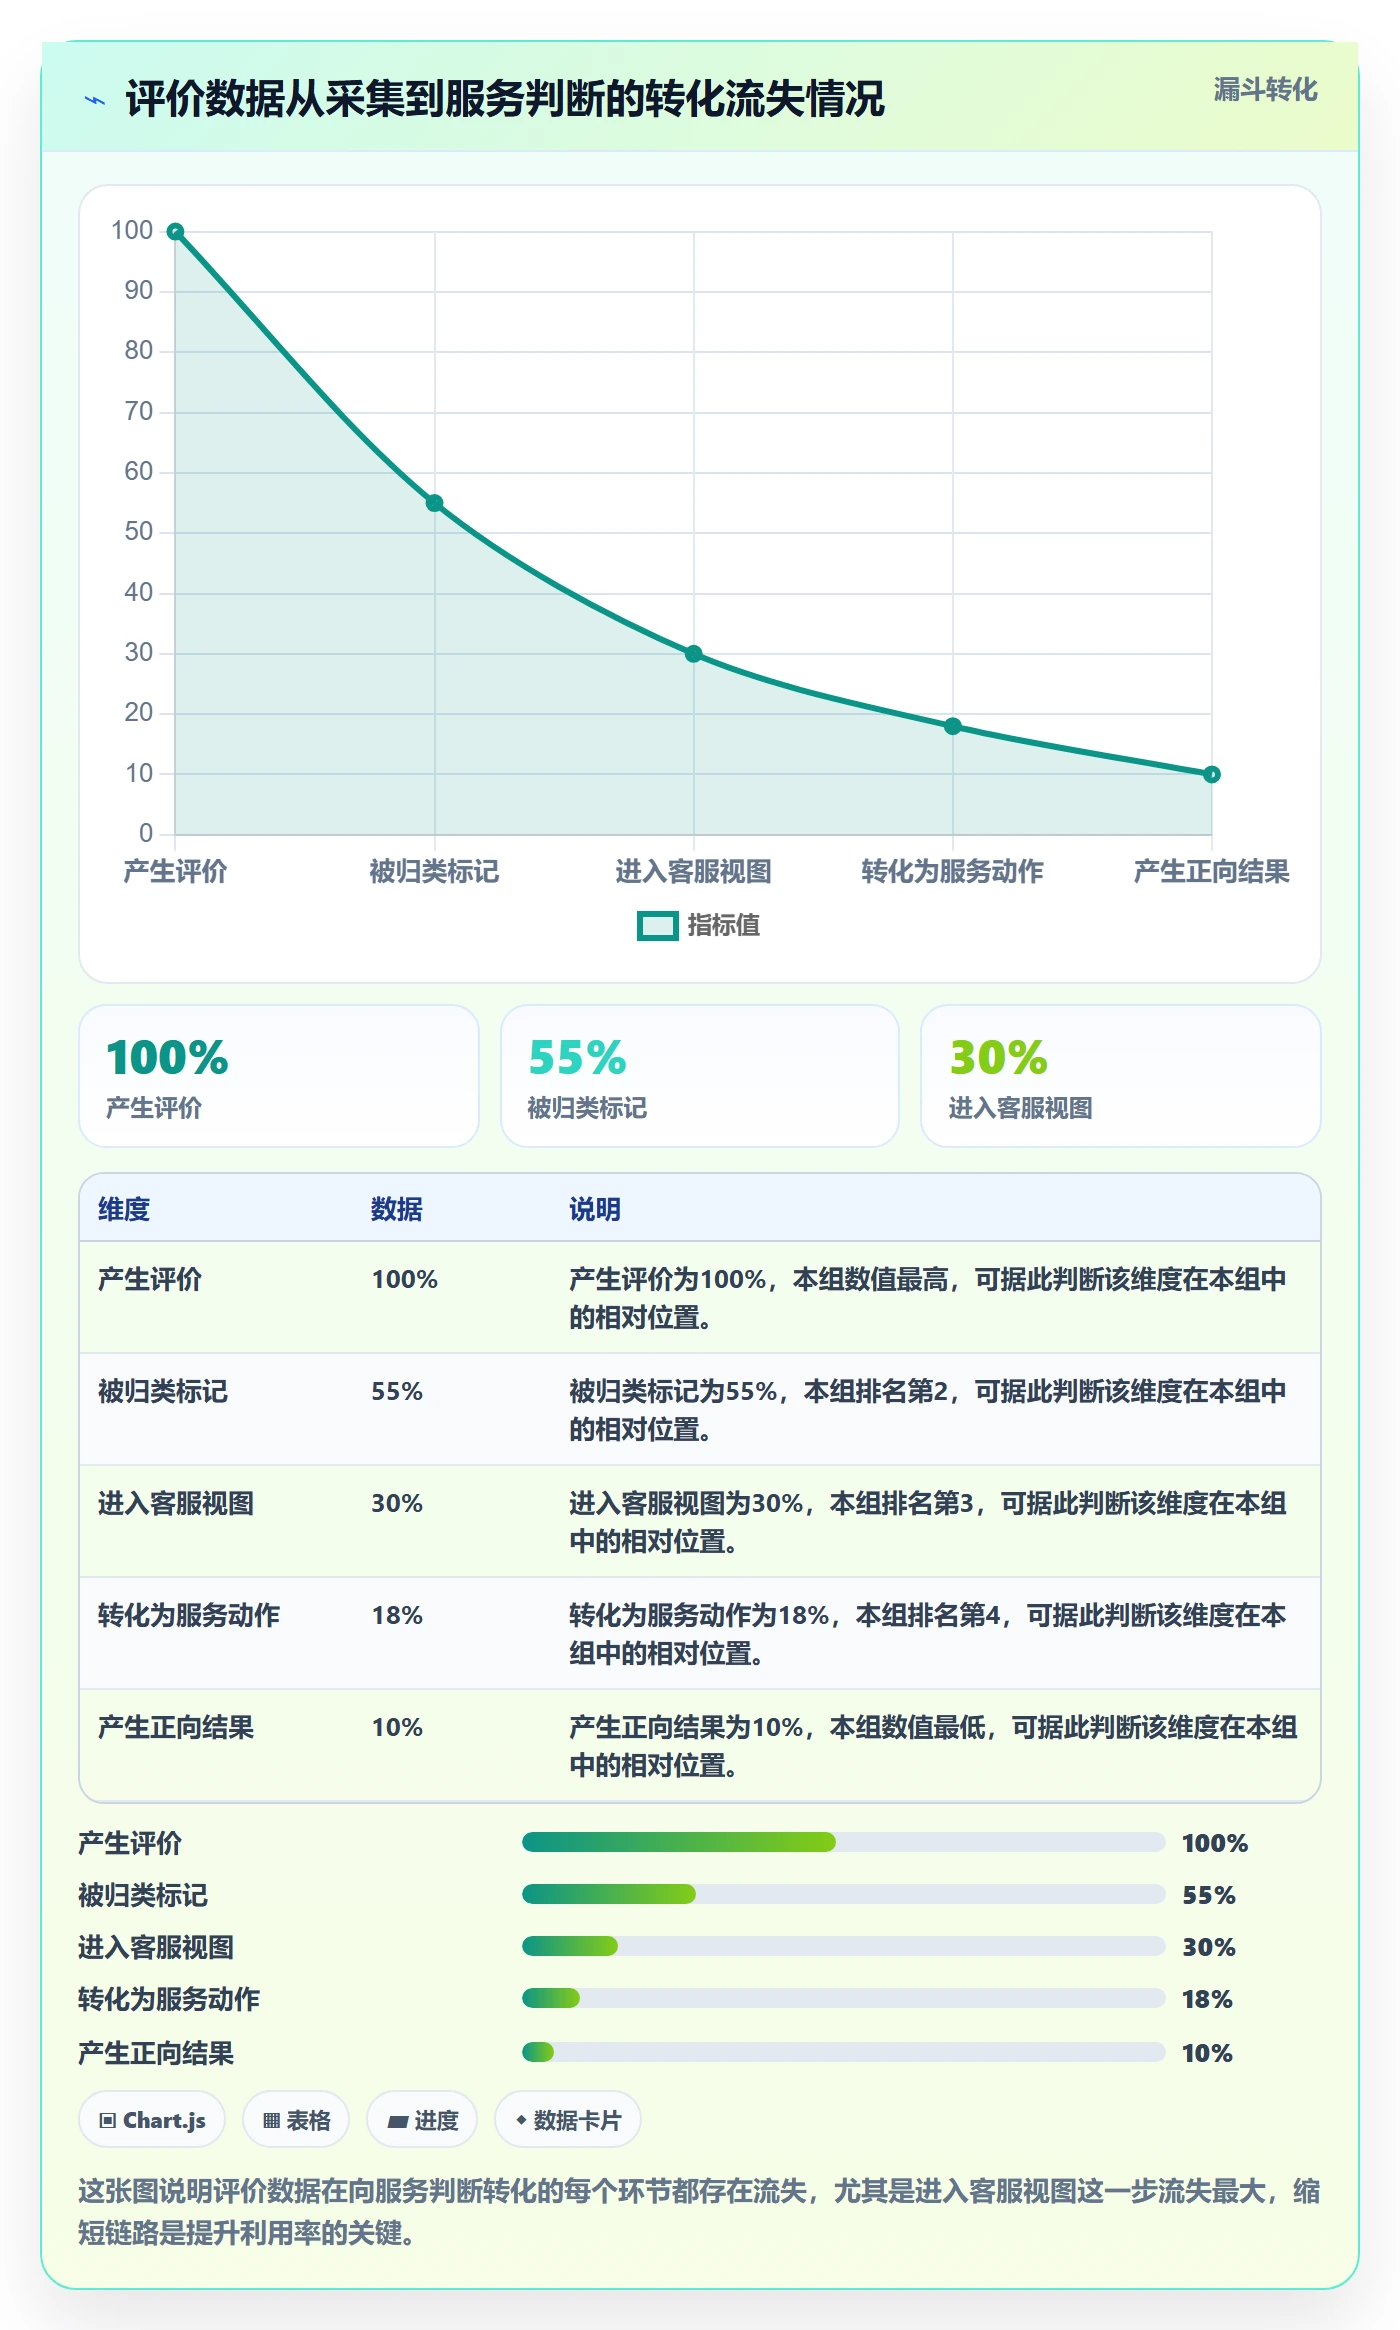Image resolution: width=1400 pixels, height=2330 pixels.
Task: Click the 漏斗转化 tag
Action: (1265, 90)
